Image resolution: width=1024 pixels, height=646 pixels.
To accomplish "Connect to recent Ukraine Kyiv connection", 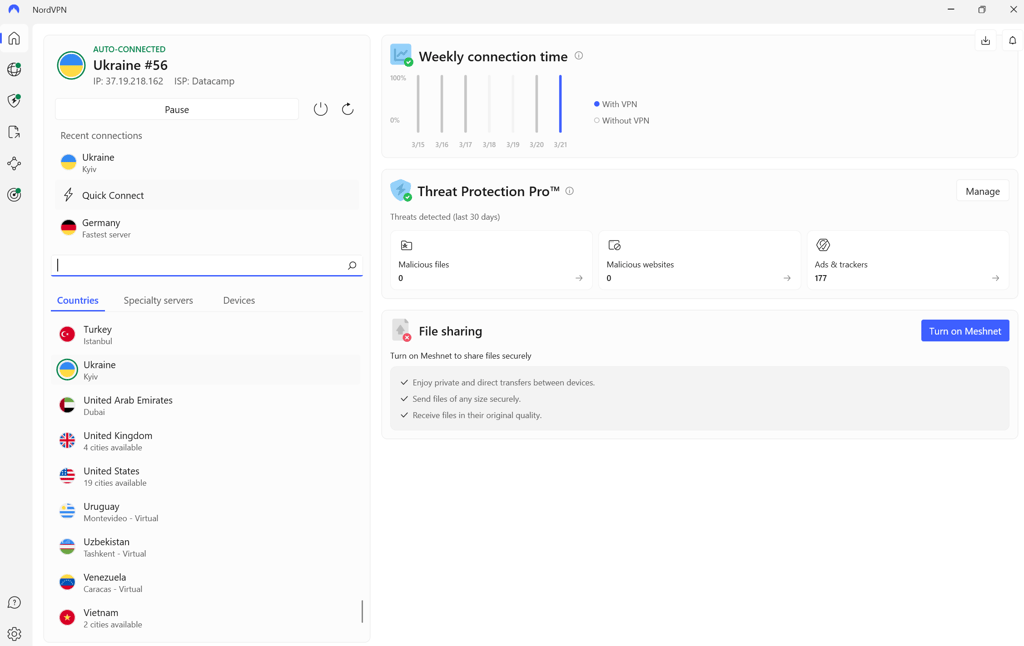I will click(x=206, y=163).
